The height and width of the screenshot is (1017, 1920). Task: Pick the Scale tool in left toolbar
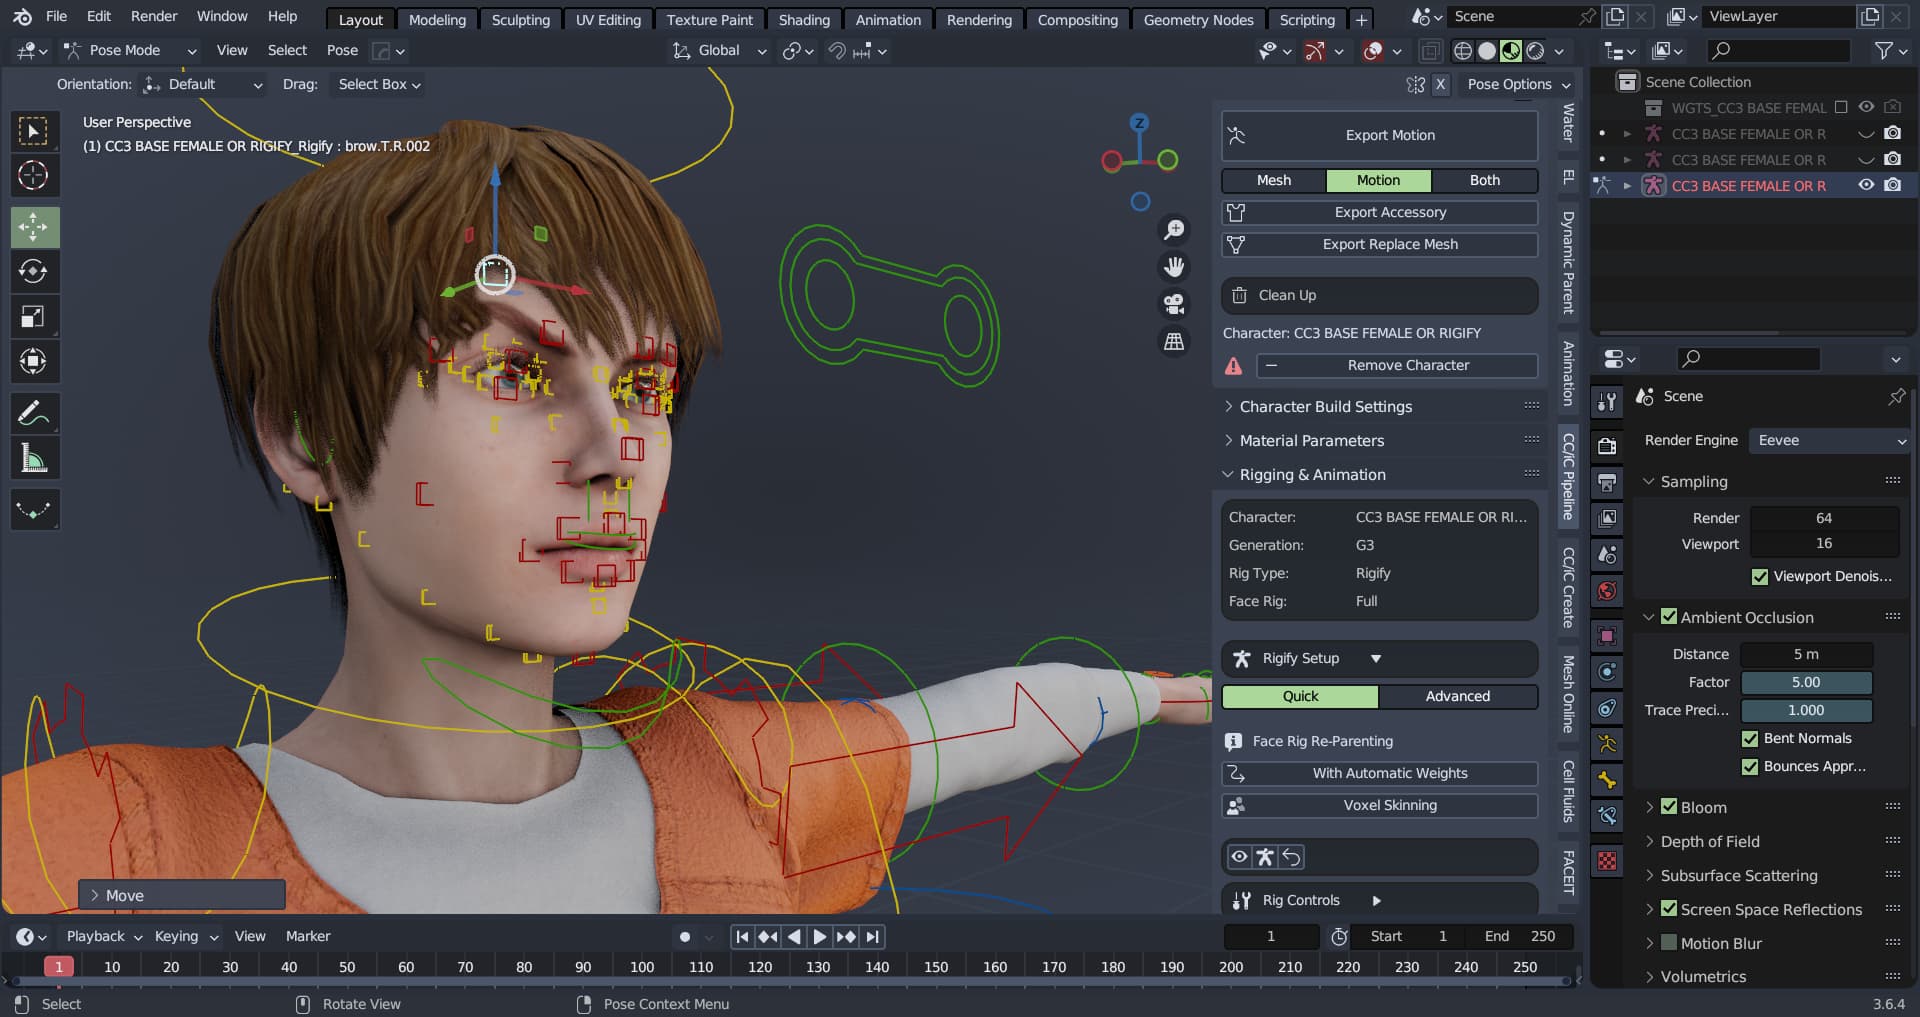(x=34, y=317)
